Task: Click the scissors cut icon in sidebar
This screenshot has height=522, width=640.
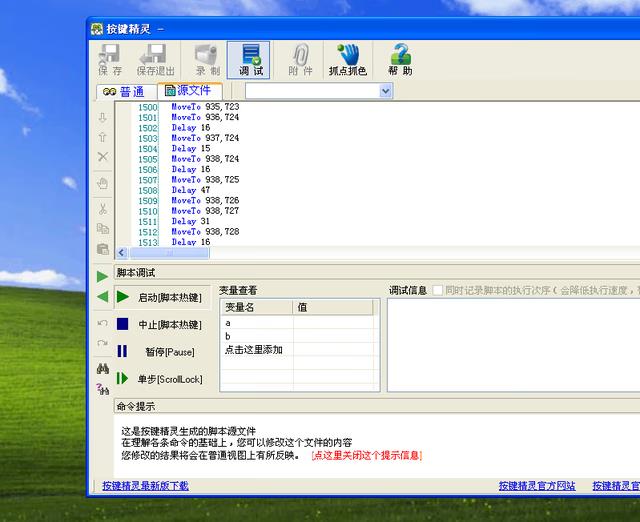Action: coord(102,208)
